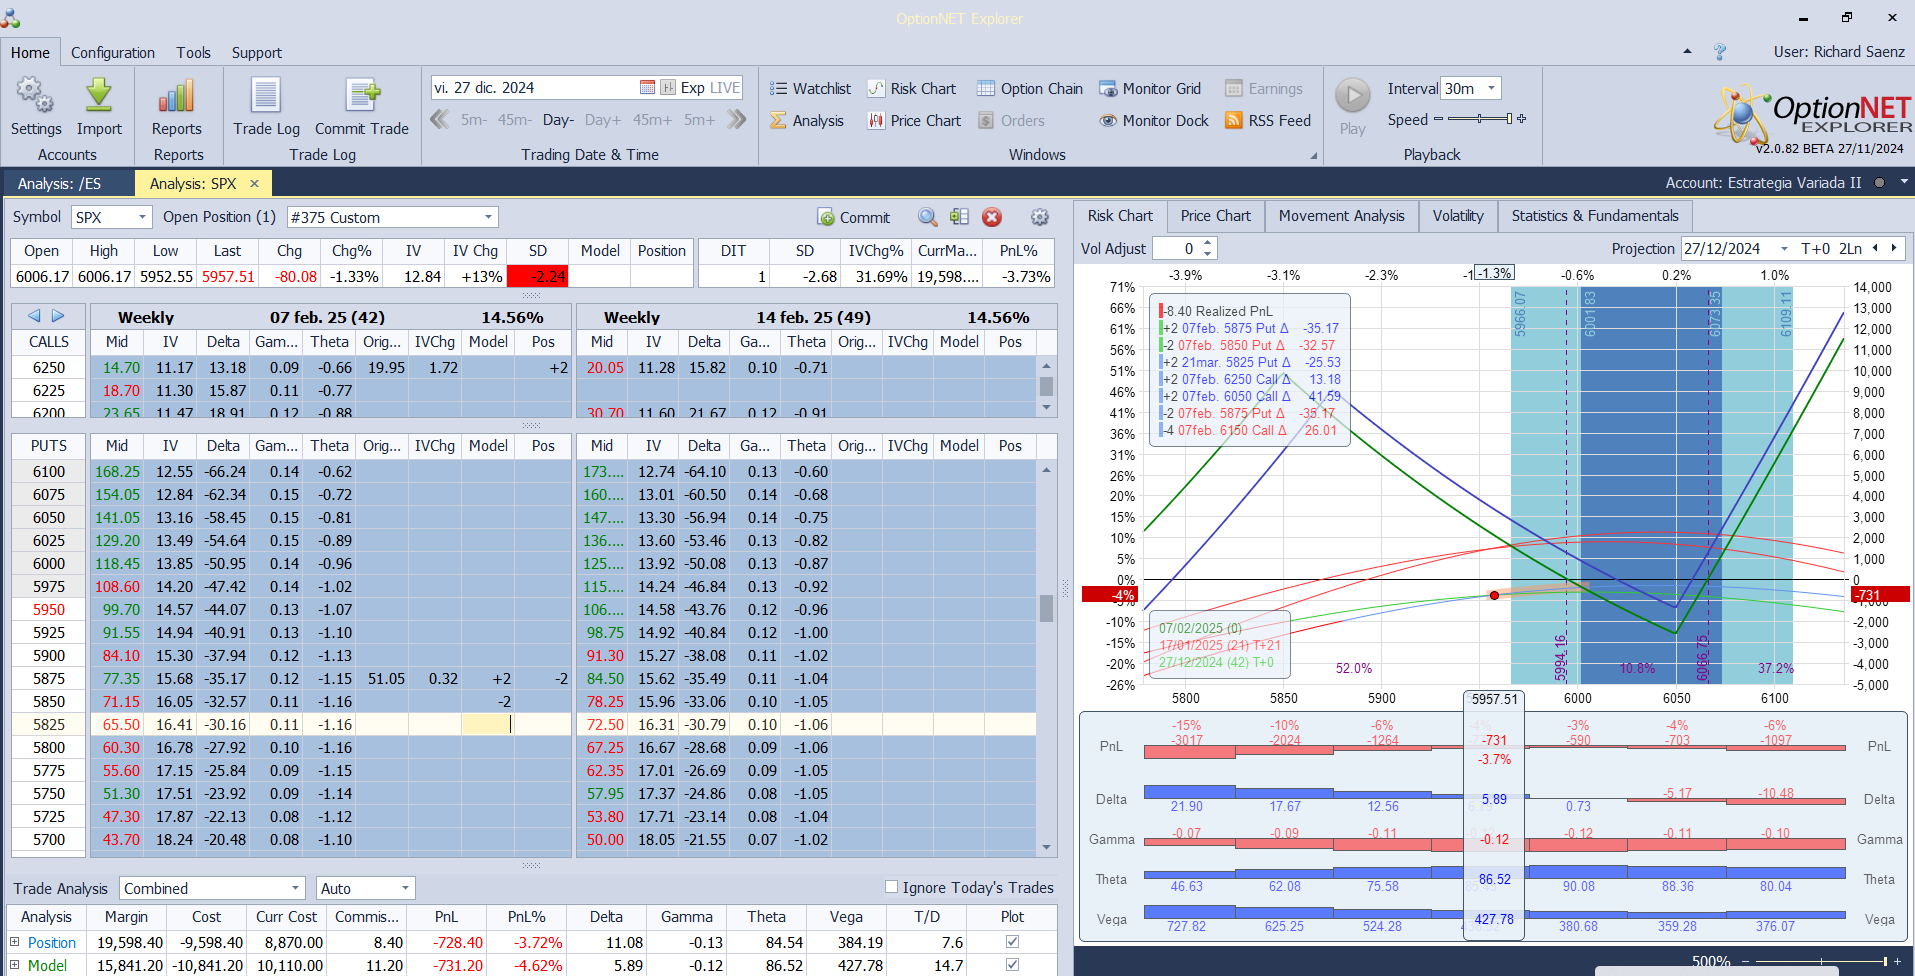Switch to the Volatility tab
Image resolution: width=1915 pixels, height=976 pixels.
1457,216
